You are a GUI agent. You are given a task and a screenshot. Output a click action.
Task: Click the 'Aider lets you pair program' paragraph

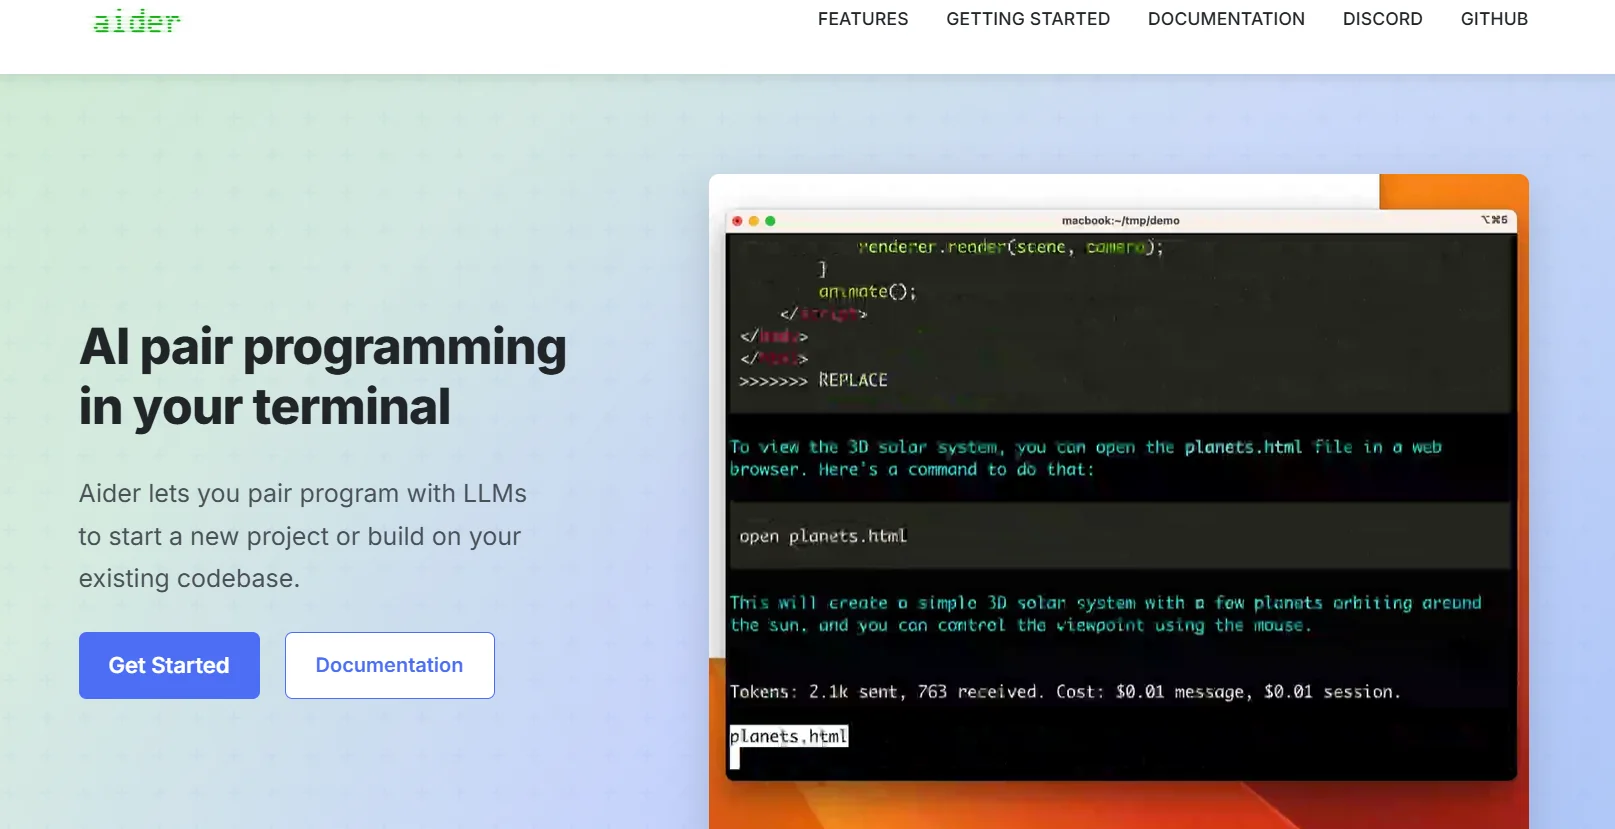[x=301, y=536]
